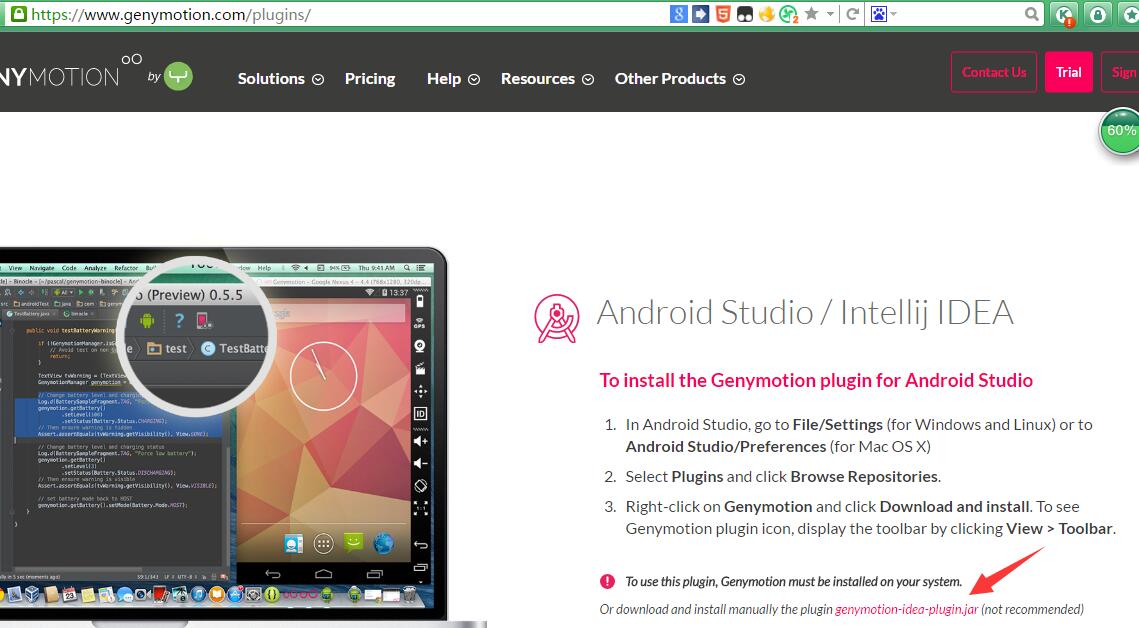This screenshot has height=628, width=1139.
Task: Click the pink exclamation warning icon
Action: click(x=607, y=582)
